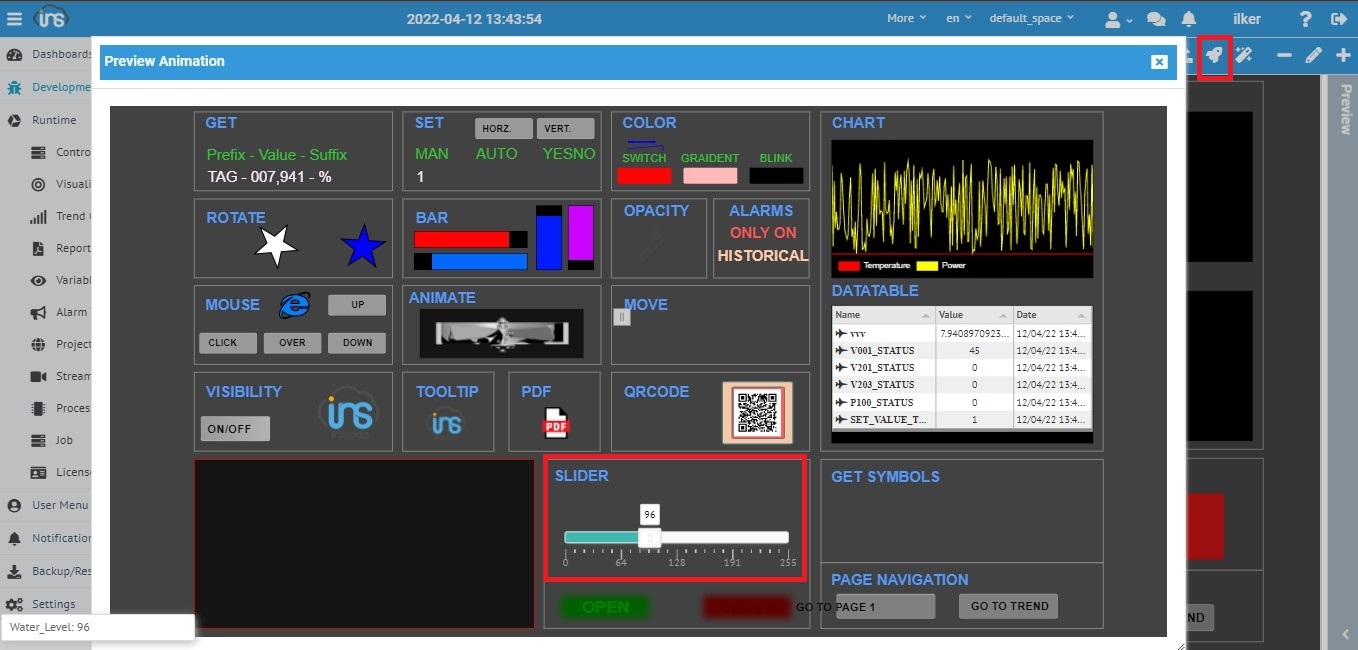Click the slider handle showing 96

pyautogui.click(x=649, y=538)
